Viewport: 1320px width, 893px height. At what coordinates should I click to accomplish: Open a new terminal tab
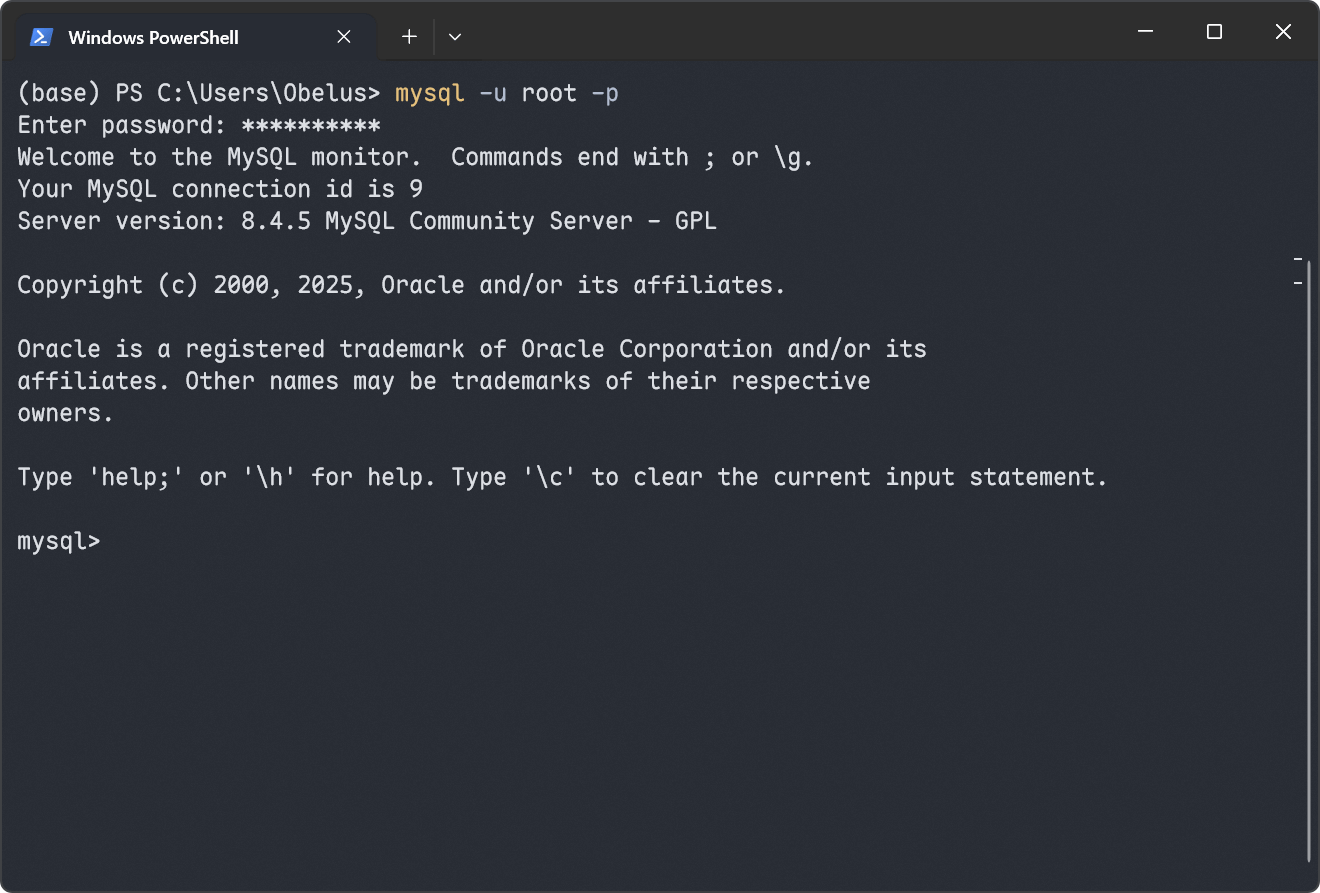click(409, 37)
